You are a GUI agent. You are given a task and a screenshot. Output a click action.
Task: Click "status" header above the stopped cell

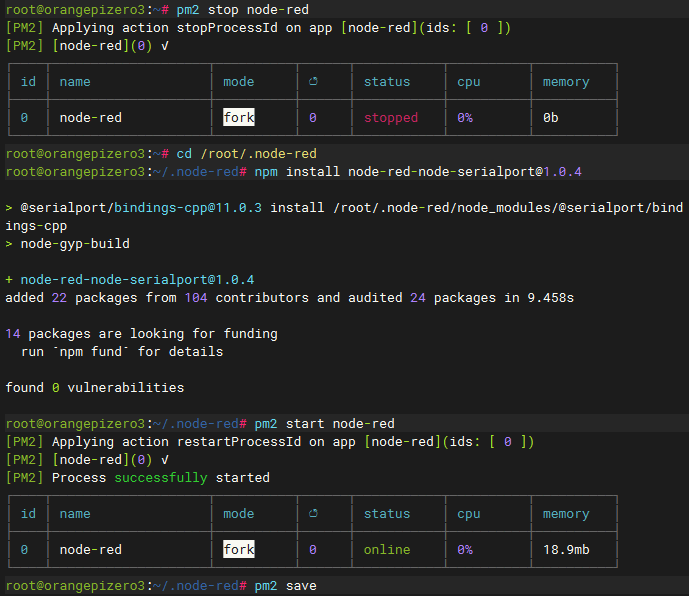point(387,82)
